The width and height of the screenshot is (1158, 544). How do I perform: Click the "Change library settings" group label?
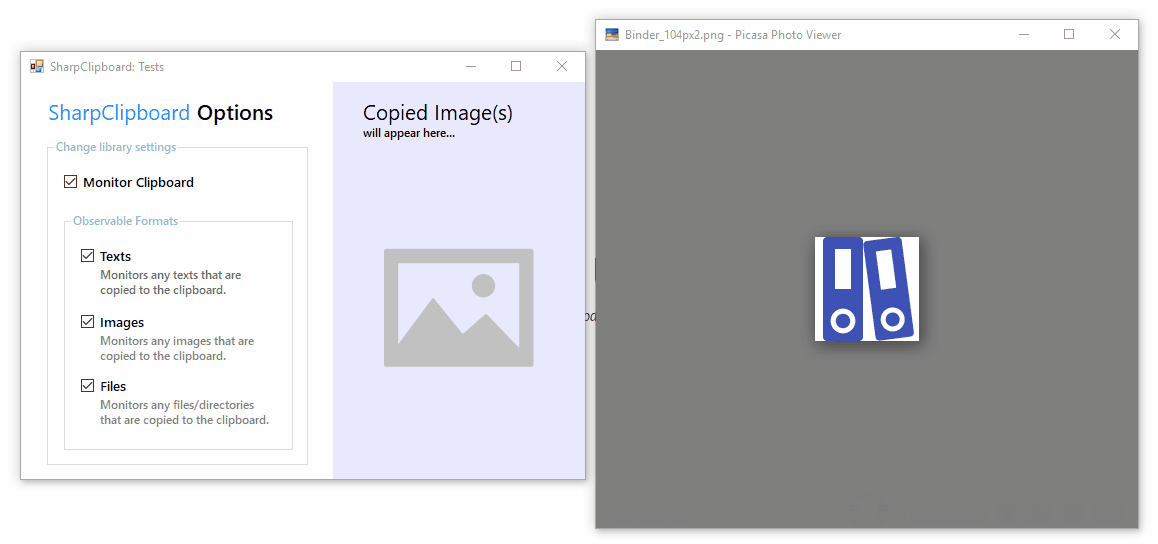pyautogui.click(x=115, y=147)
